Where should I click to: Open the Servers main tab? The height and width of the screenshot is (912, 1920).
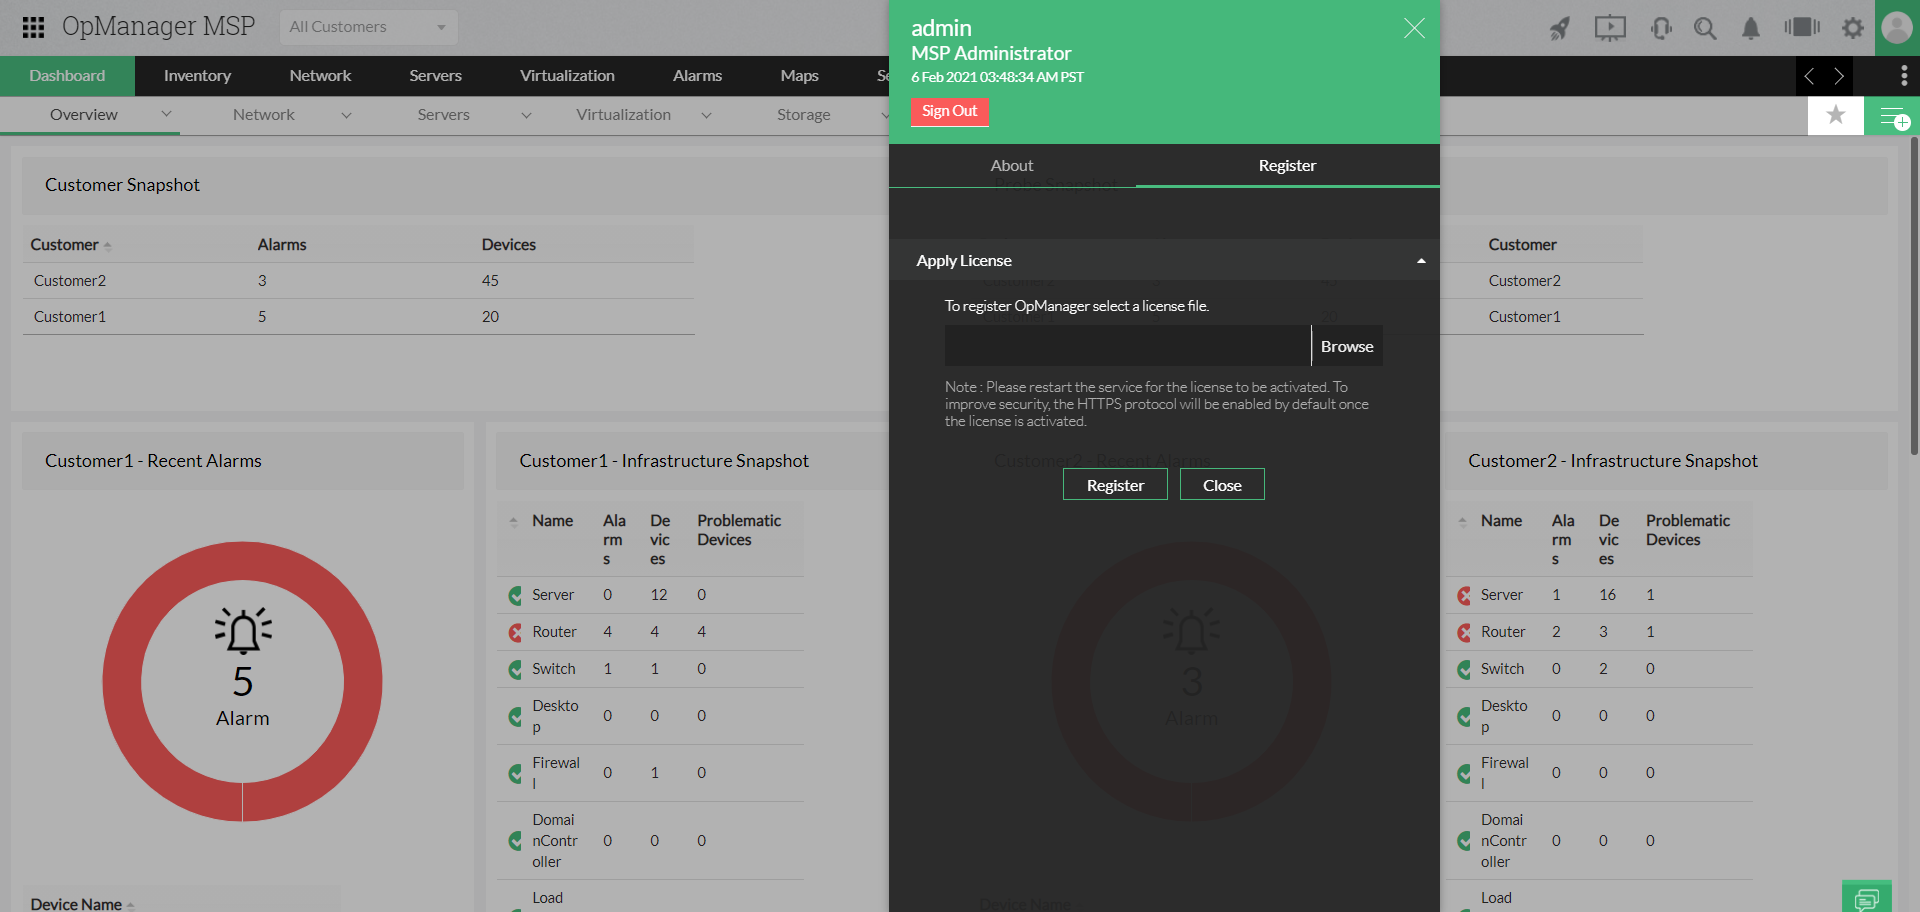click(435, 76)
